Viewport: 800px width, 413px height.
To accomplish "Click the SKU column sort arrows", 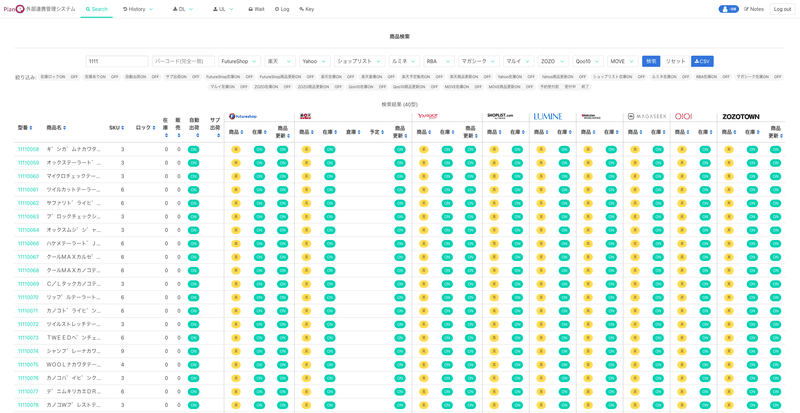I will click(x=123, y=127).
